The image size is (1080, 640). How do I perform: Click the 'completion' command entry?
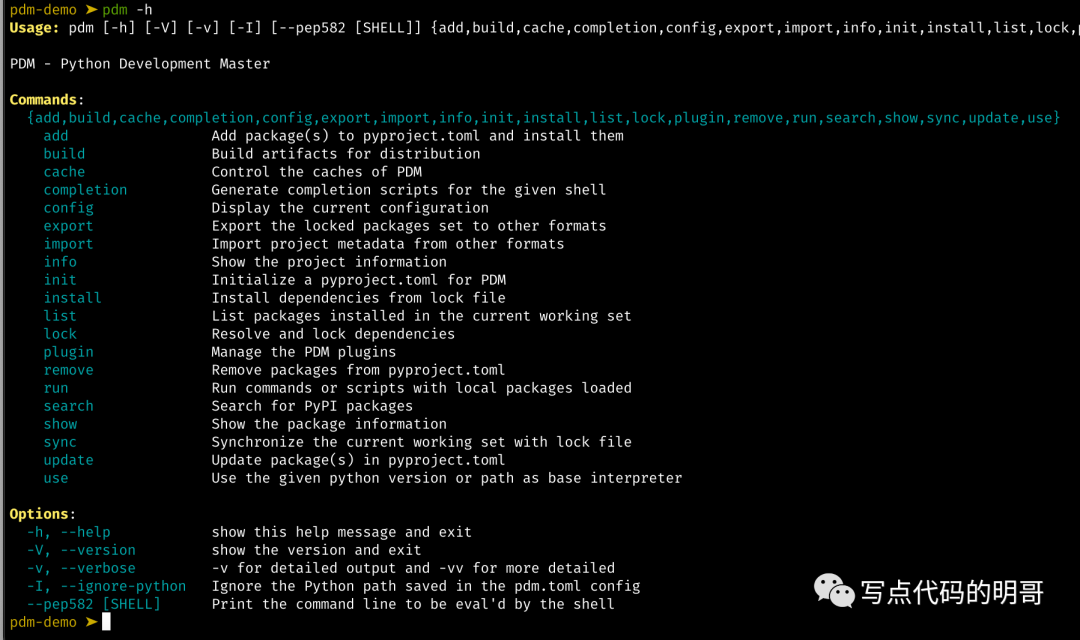click(85, 190)
